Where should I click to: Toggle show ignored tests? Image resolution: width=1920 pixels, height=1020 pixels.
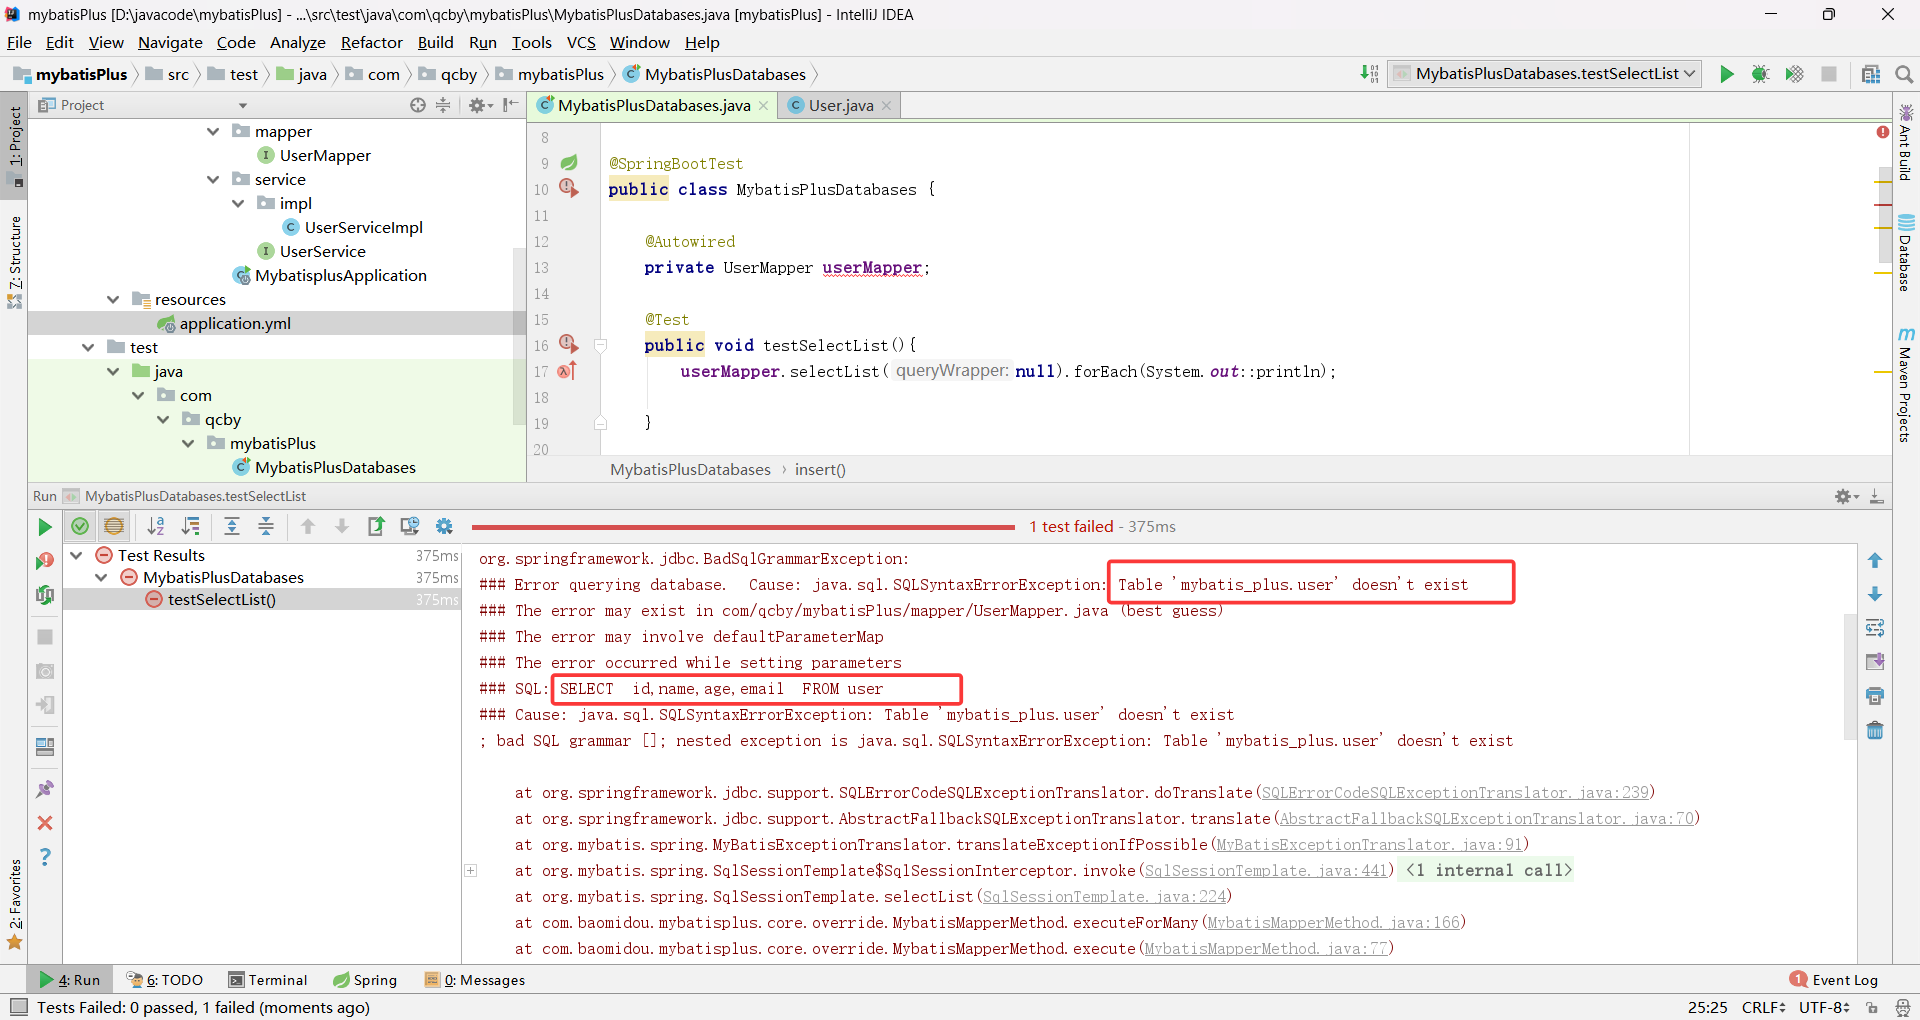click(114, 526)
